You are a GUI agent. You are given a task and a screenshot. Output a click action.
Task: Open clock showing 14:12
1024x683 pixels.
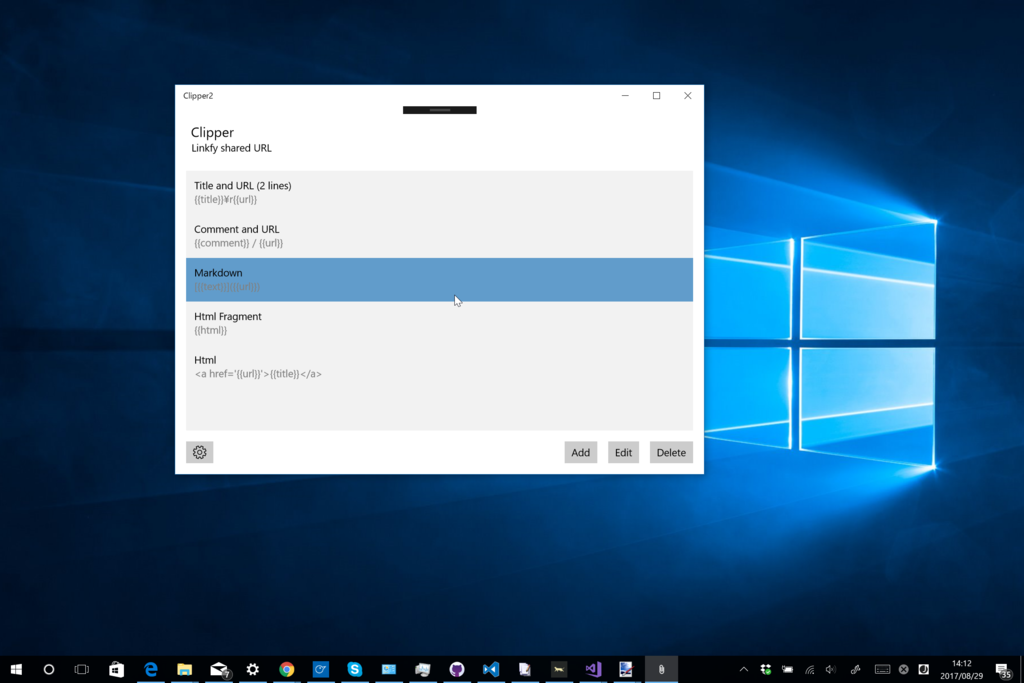(x=961, y=669)
